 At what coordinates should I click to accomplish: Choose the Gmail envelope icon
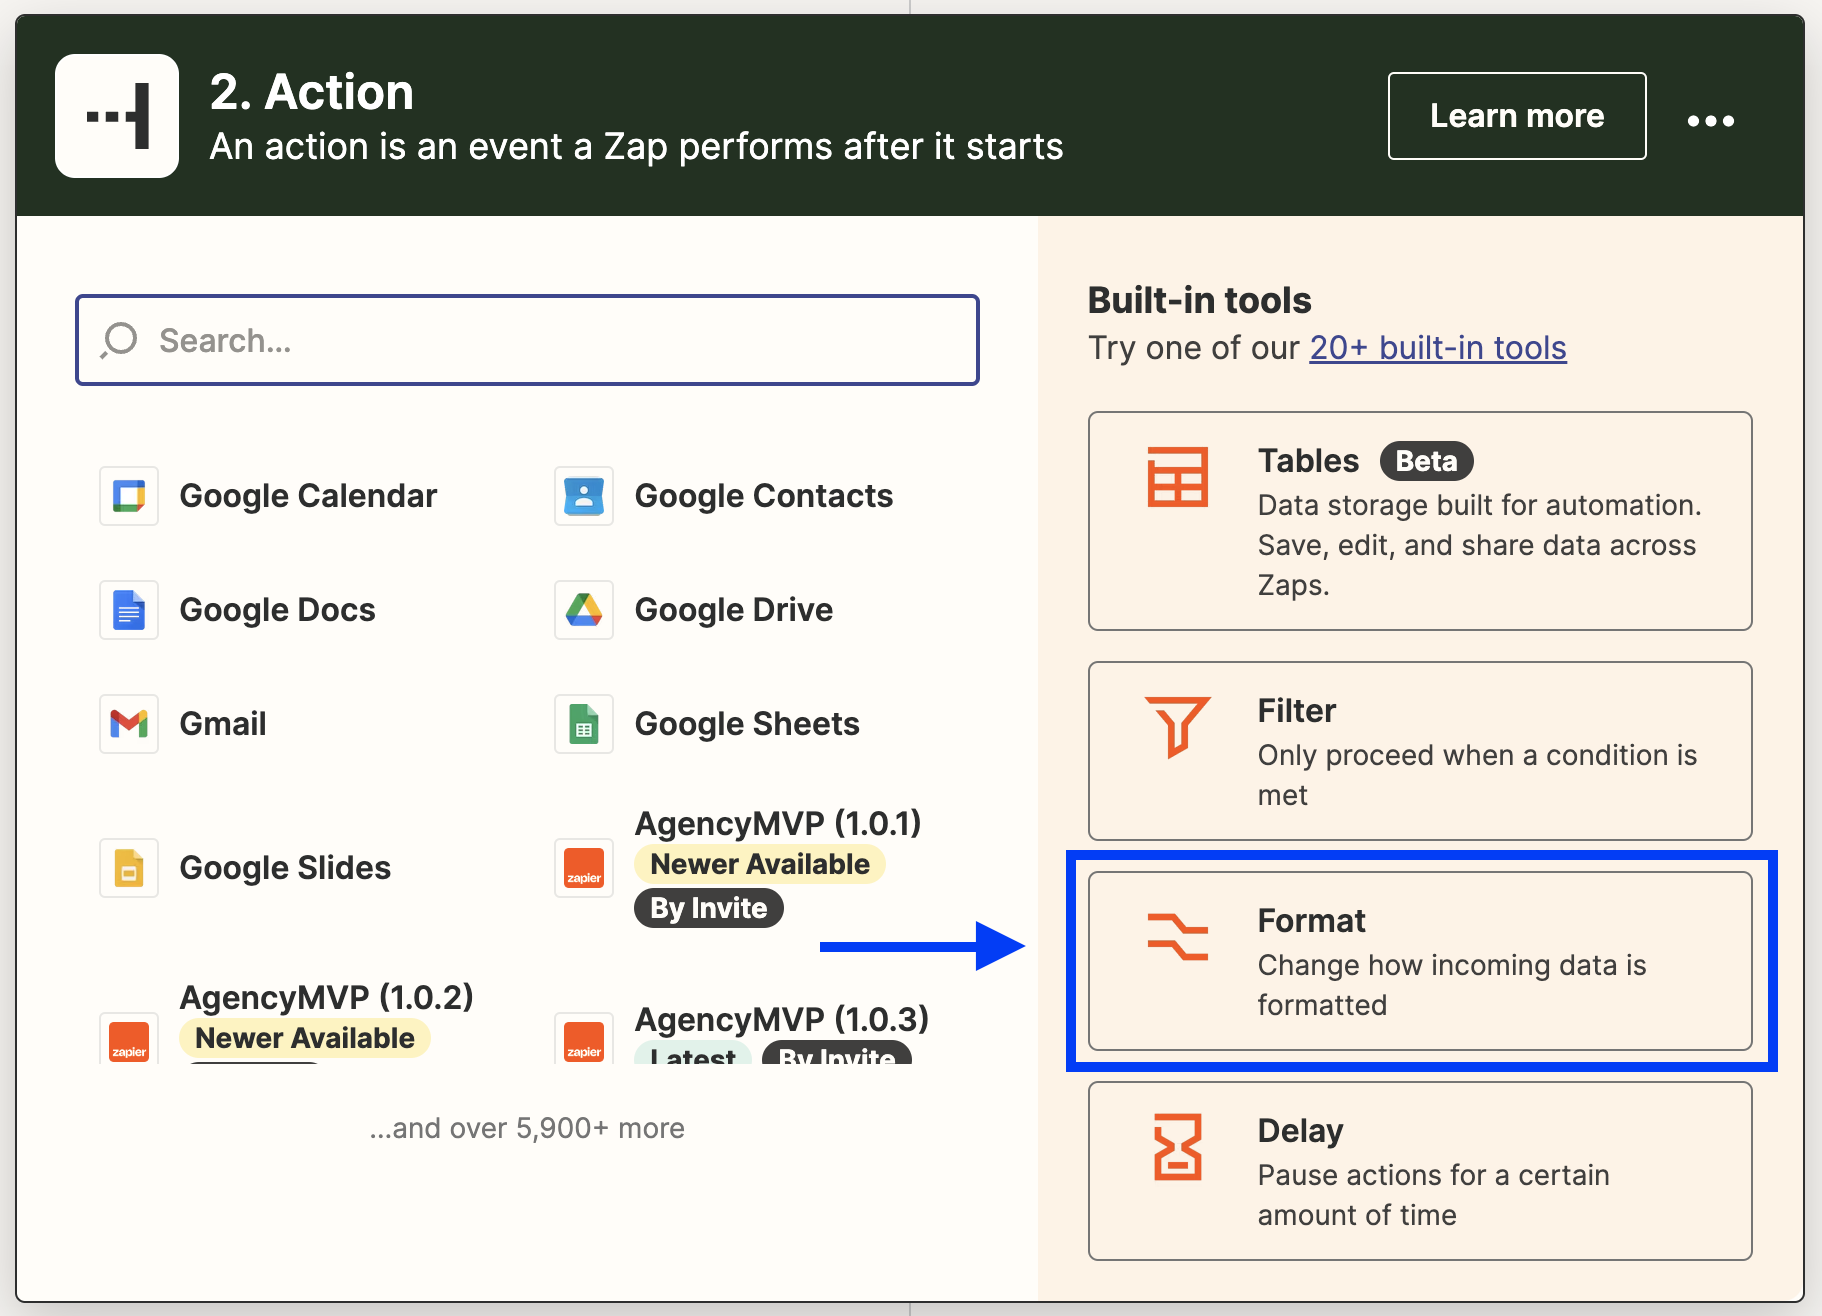pyautogui.click(x=129, y=724)
